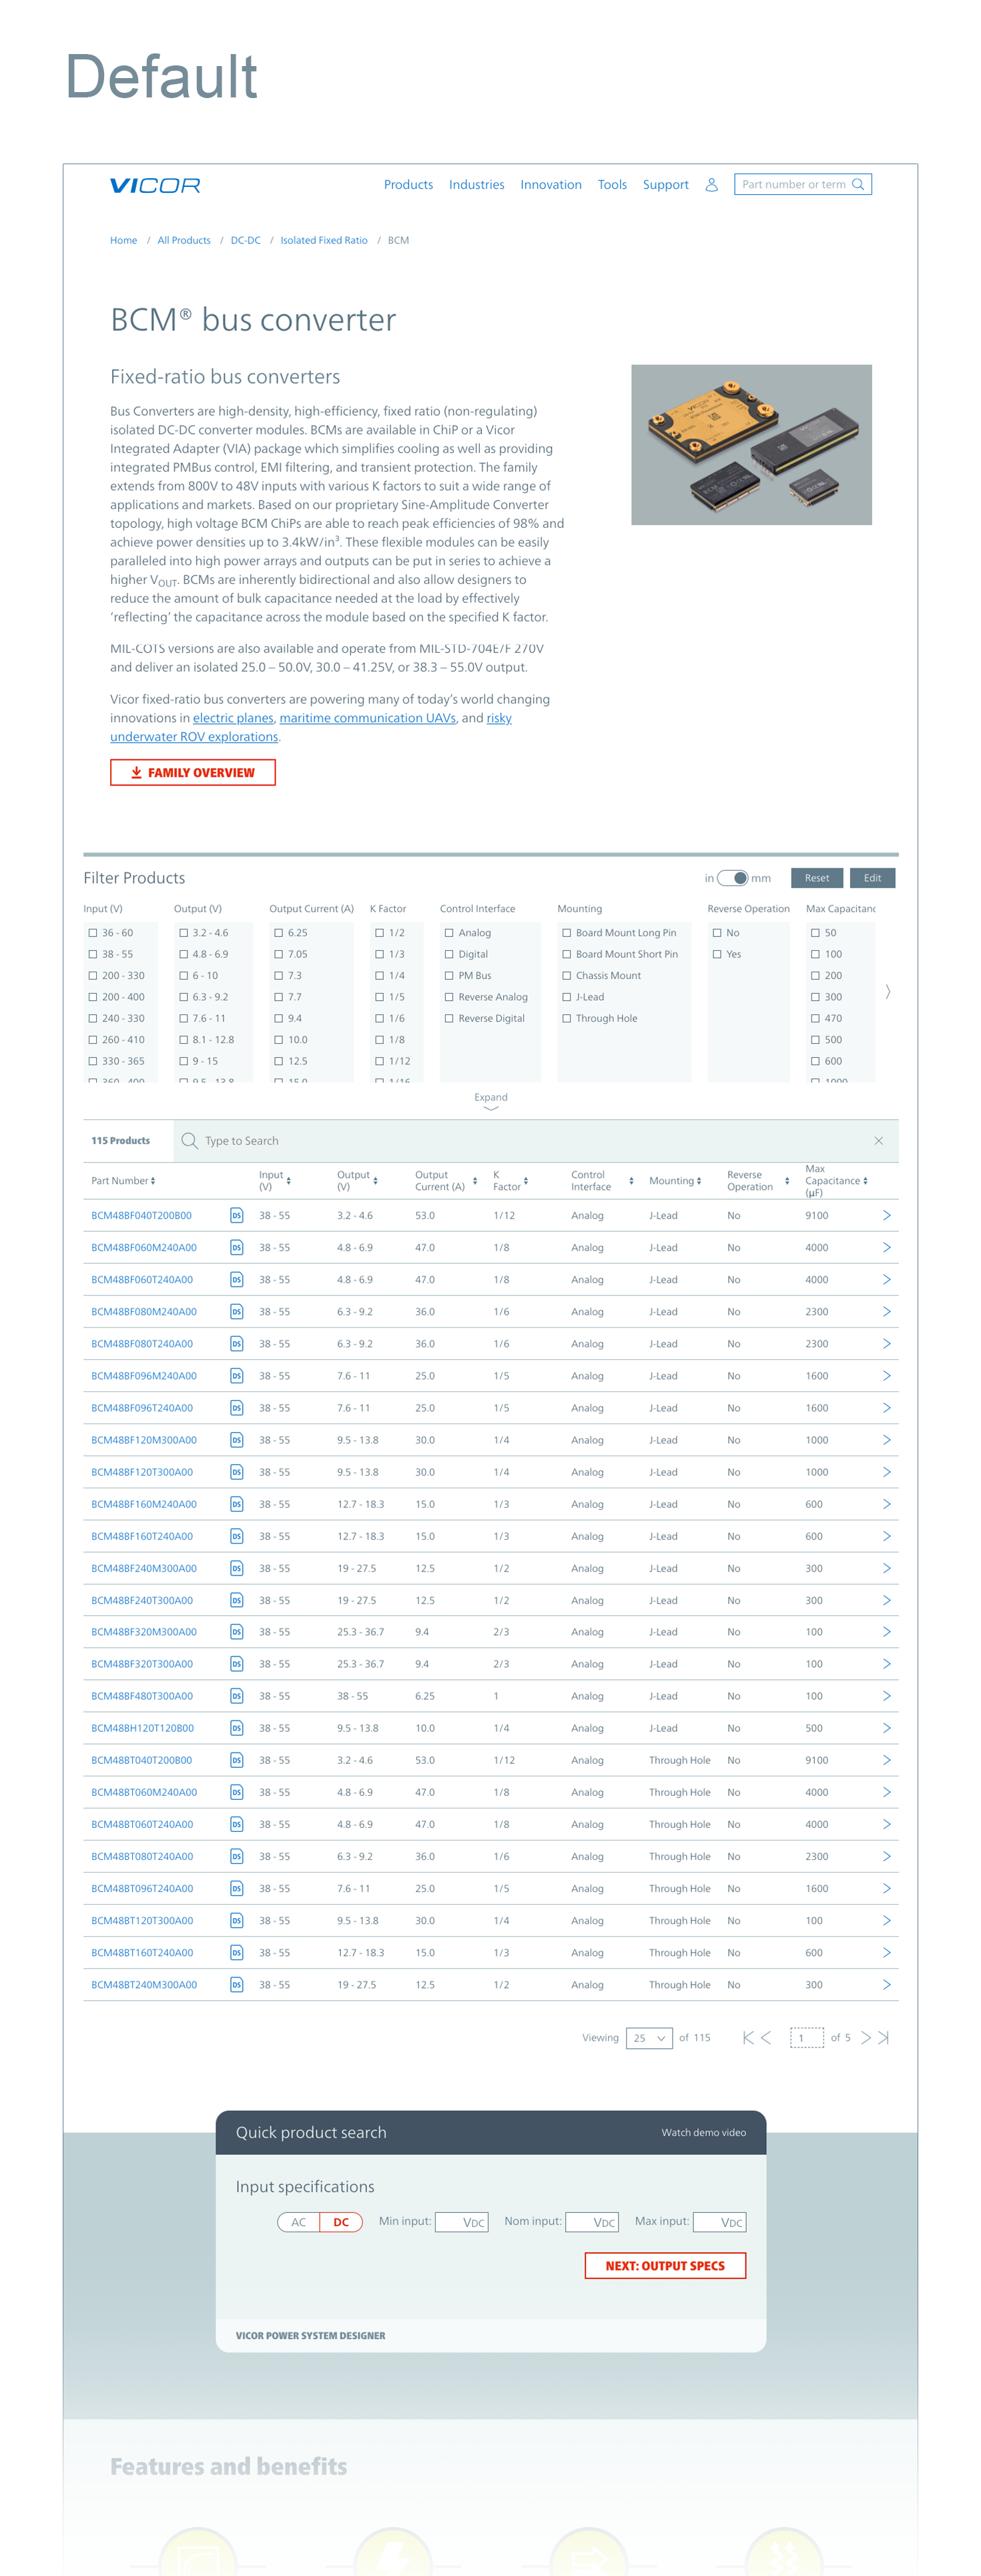
Task: Open the electric planes link
Action: click(x=233, y=718)
